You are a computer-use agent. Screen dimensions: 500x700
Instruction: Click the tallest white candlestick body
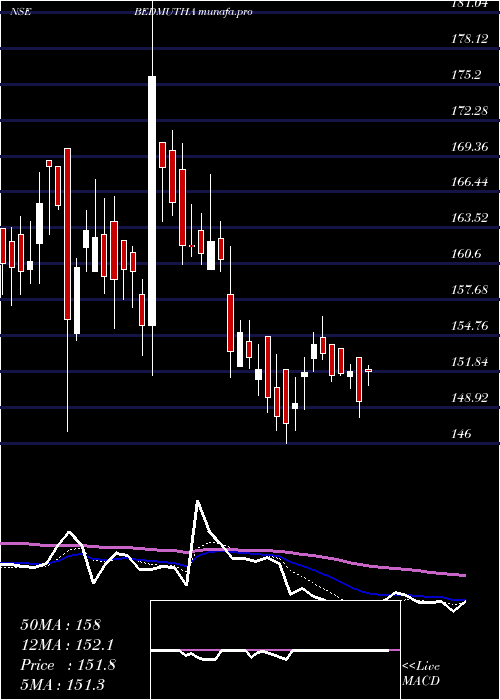point(152,201)
